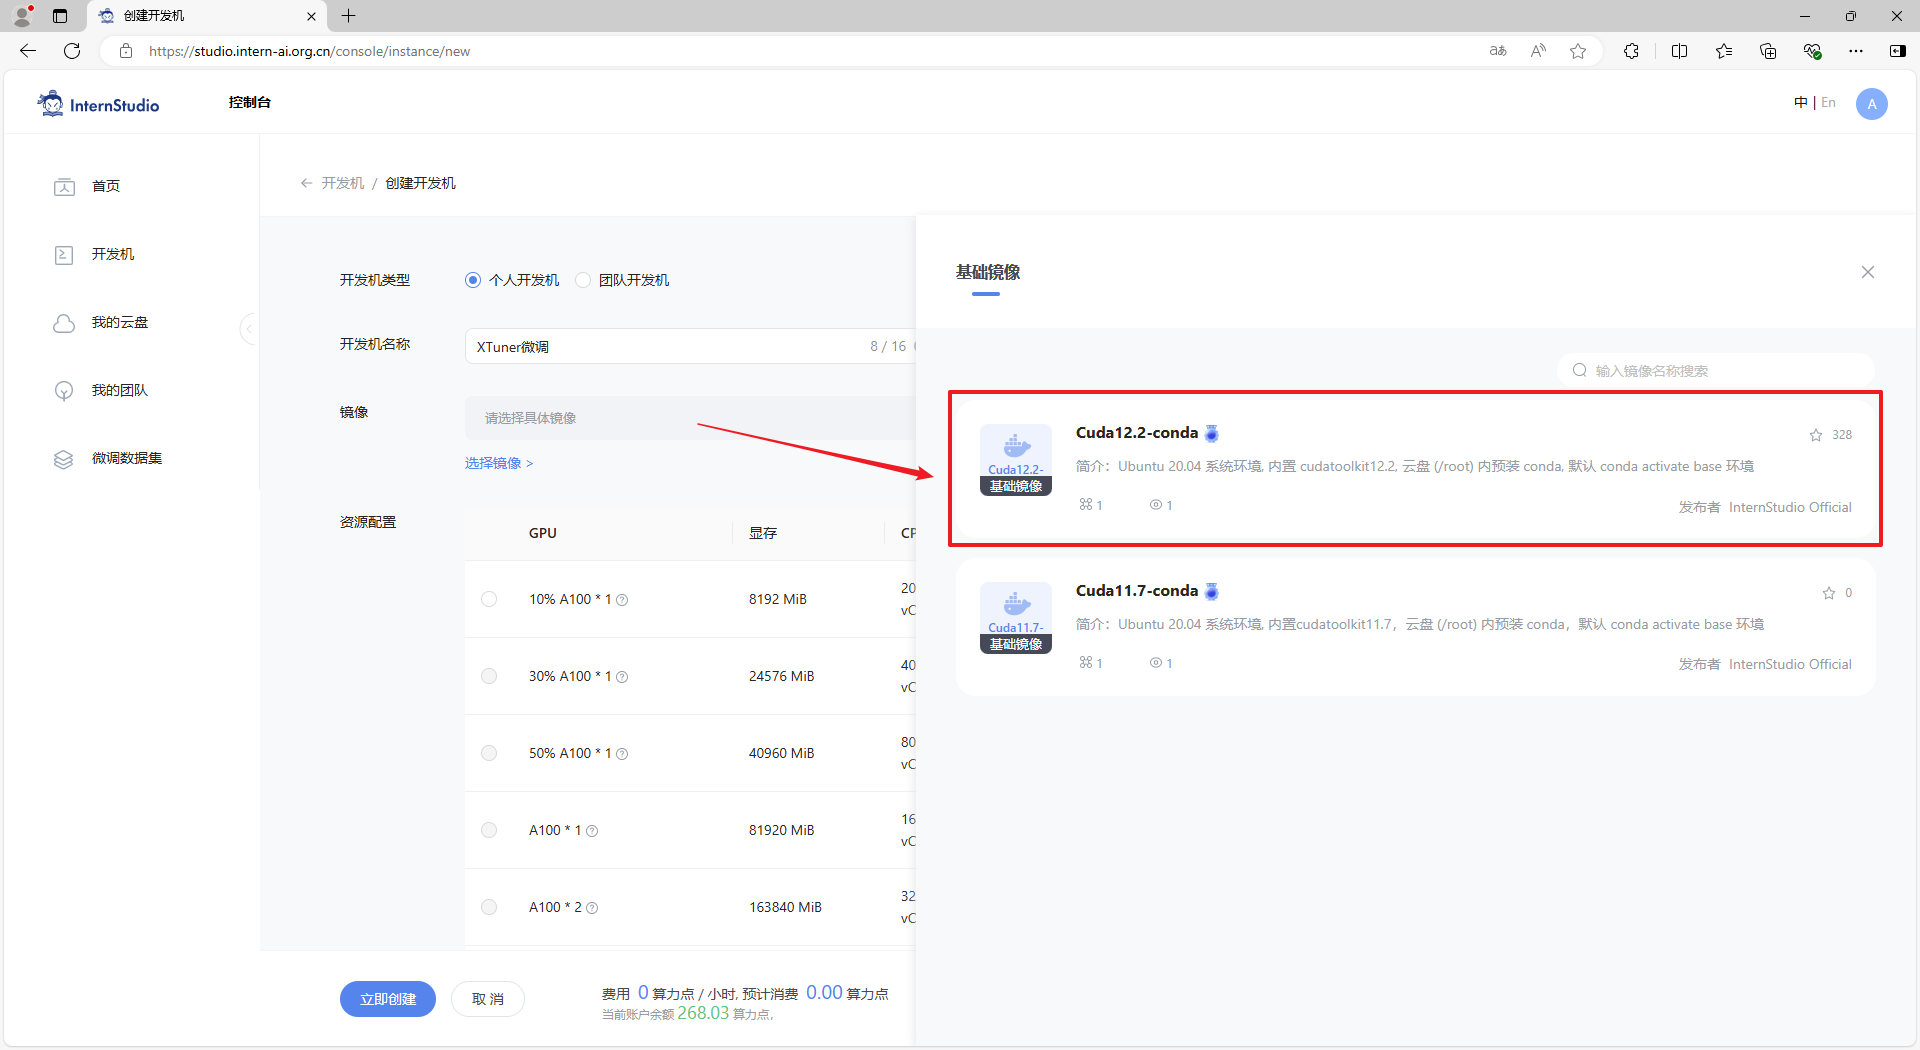Open browser settings and more menu
Viewport: 1920px width, 1050px height.
[1856, 51]
